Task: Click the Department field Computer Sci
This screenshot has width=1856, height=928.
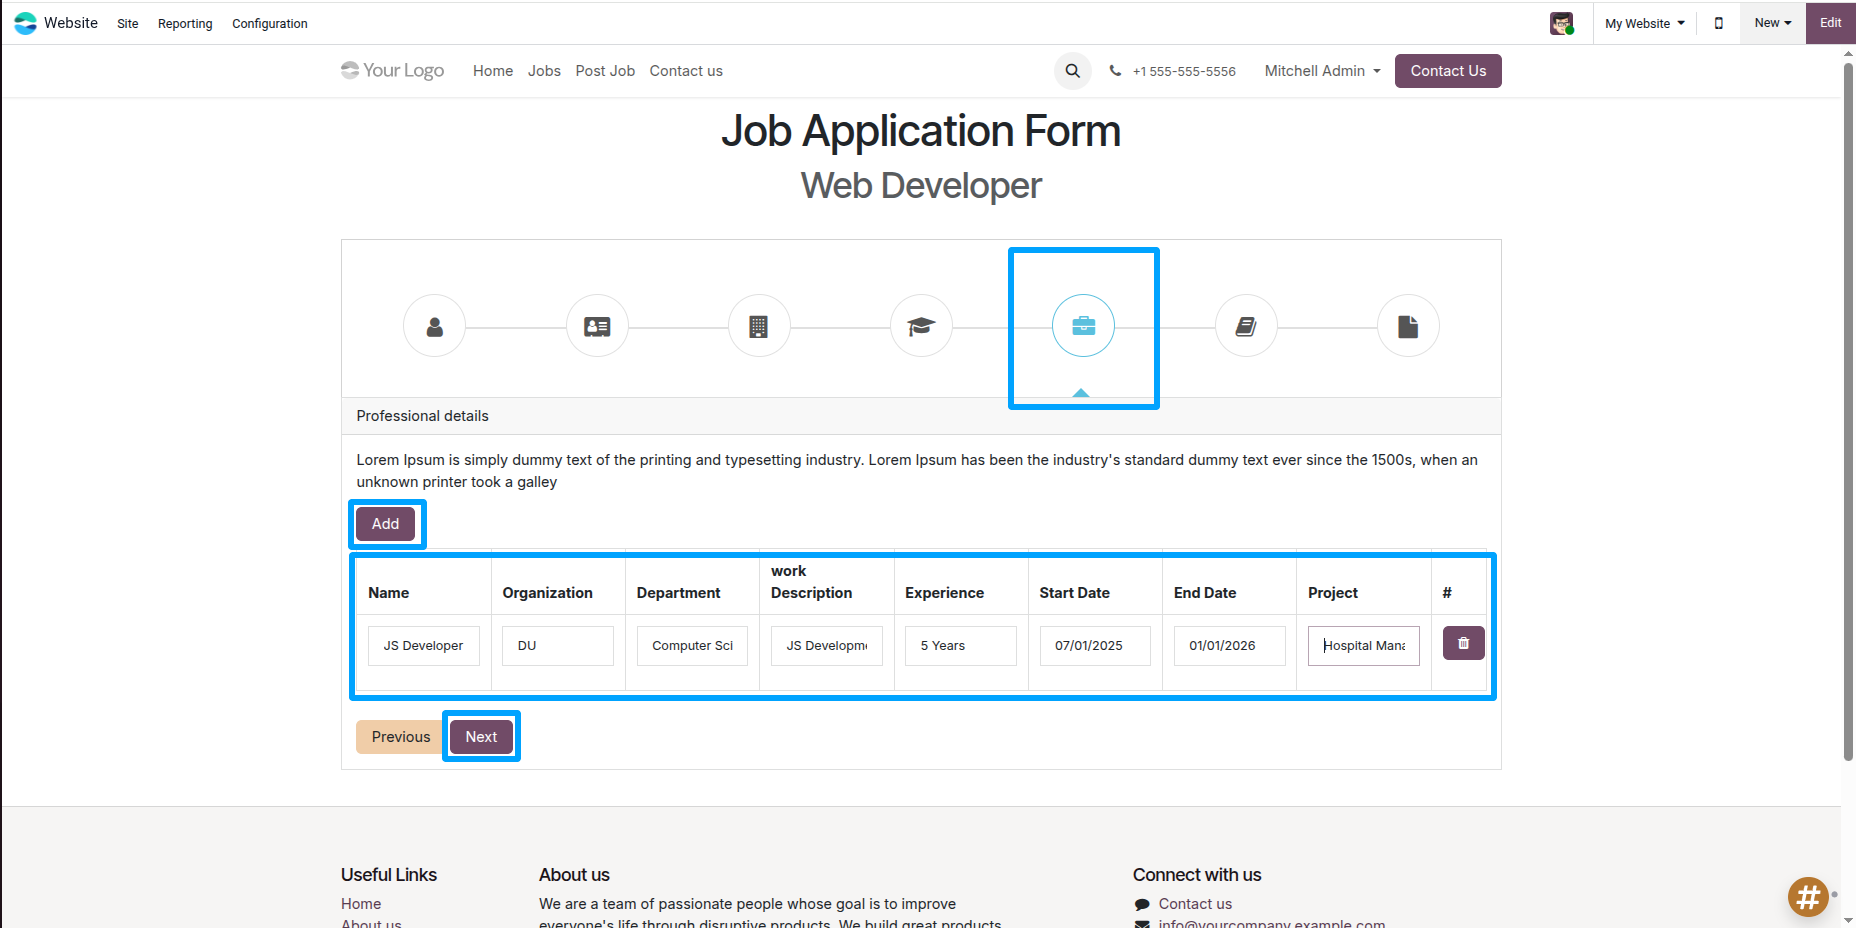Action: pyautogui.click(x=692, y=646)
